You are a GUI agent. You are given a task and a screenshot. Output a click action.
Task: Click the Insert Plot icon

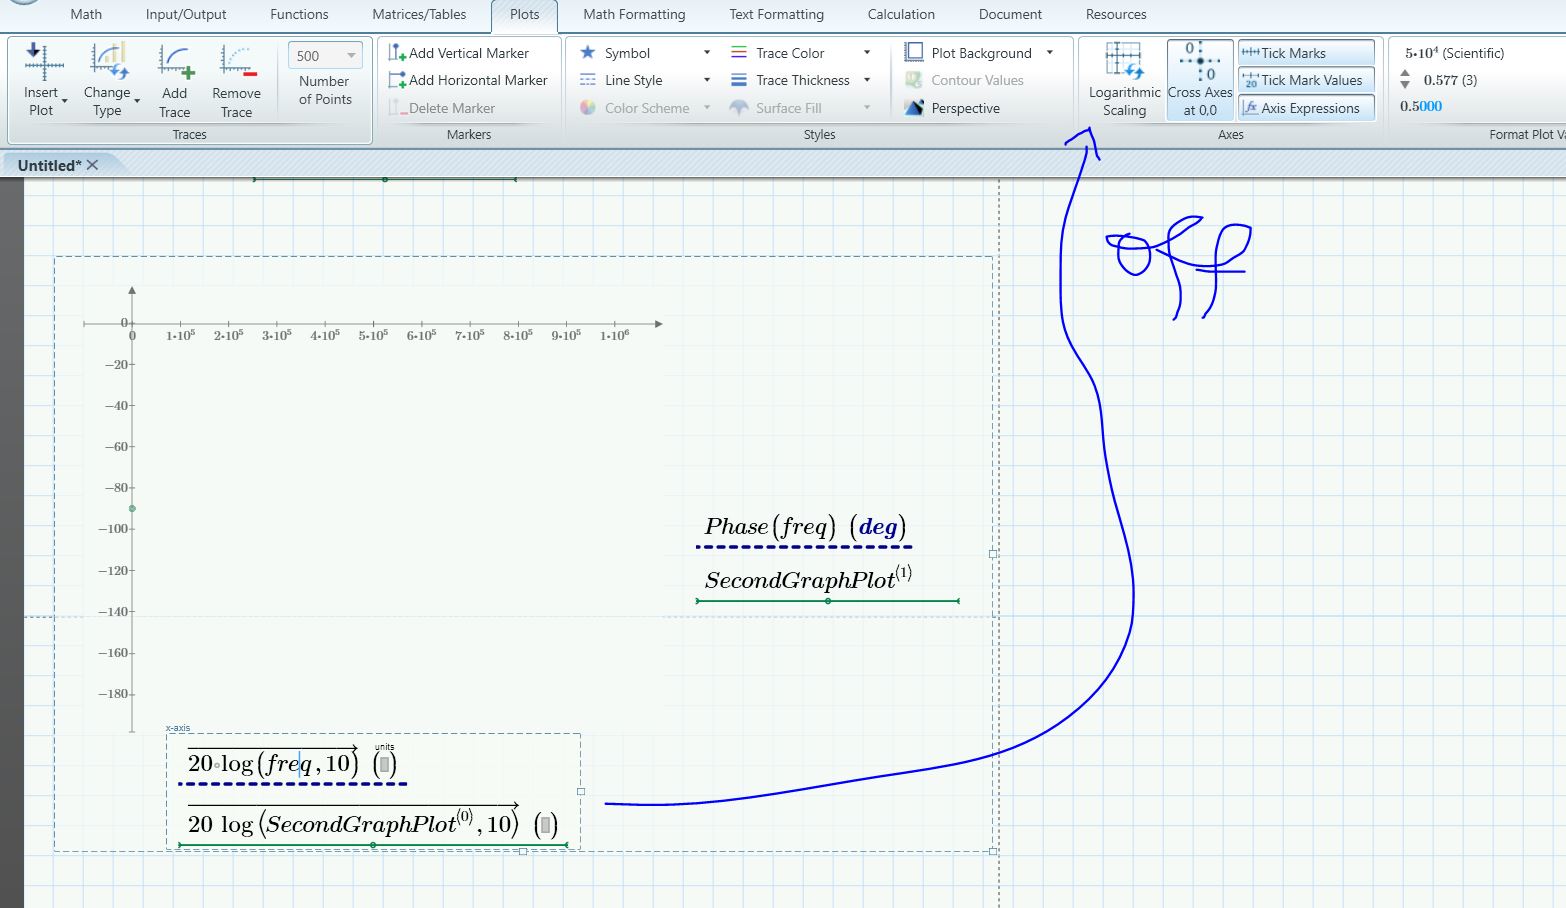pyautogui.click(x=42, y=62)
